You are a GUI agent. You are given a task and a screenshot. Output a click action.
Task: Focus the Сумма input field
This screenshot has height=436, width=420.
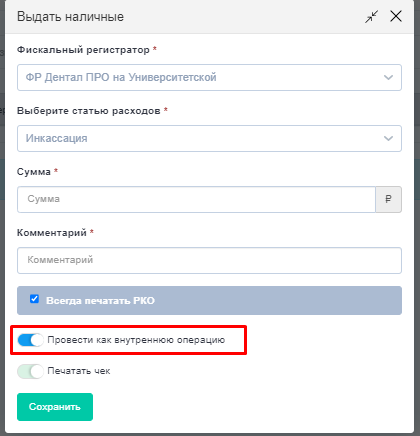196,199
